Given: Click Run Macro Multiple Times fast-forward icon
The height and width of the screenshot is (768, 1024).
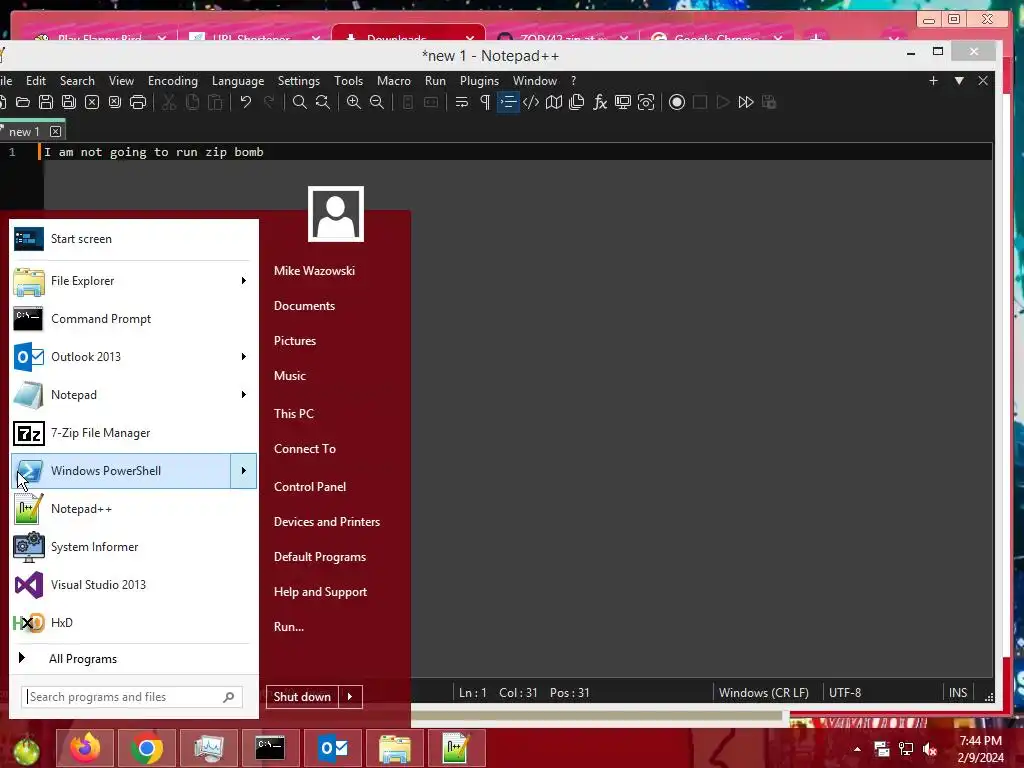Looking at the screenshot, I should [746, 102].
